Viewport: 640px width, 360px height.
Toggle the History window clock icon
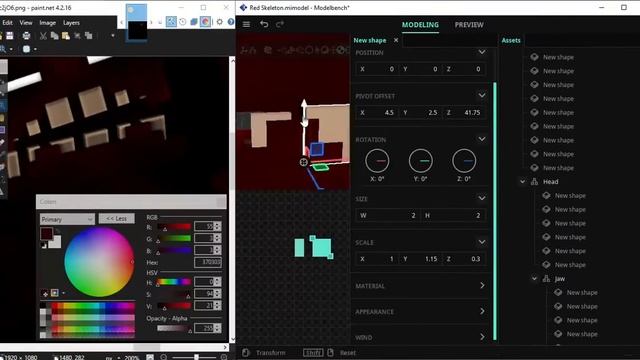click(x=182, y=22)
